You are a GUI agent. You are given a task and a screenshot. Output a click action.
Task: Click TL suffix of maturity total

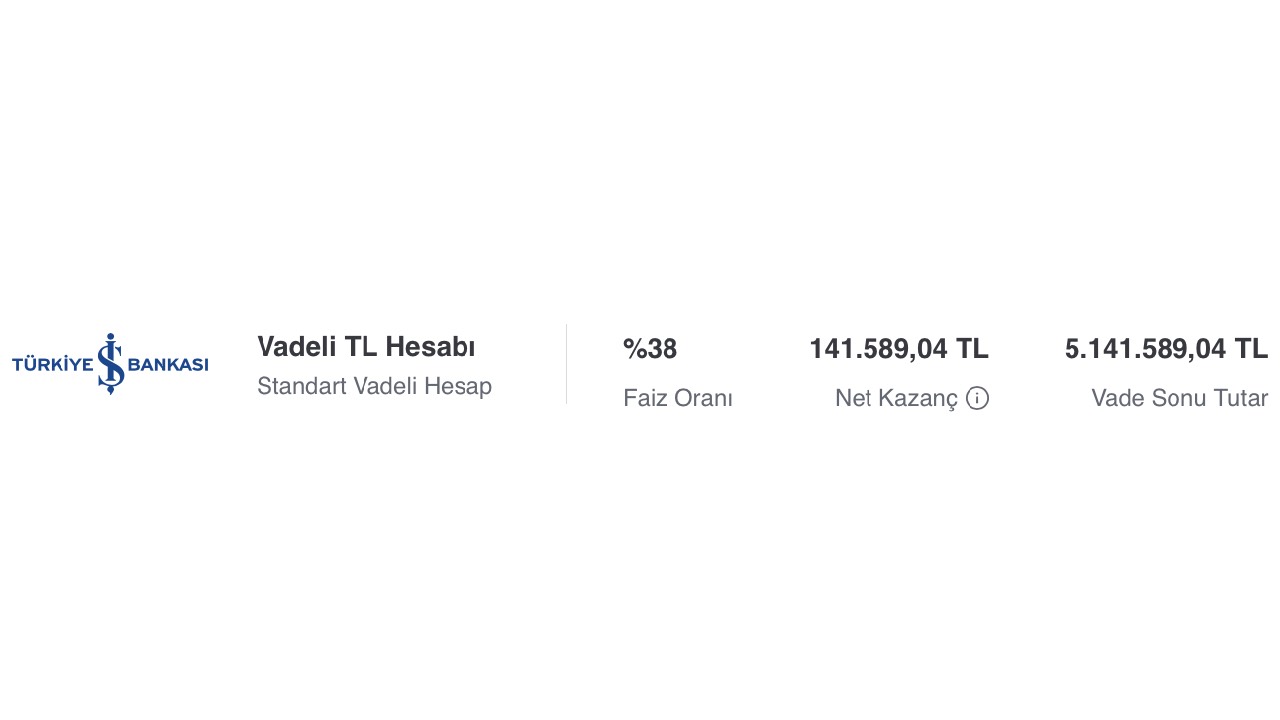point(1251,349)
